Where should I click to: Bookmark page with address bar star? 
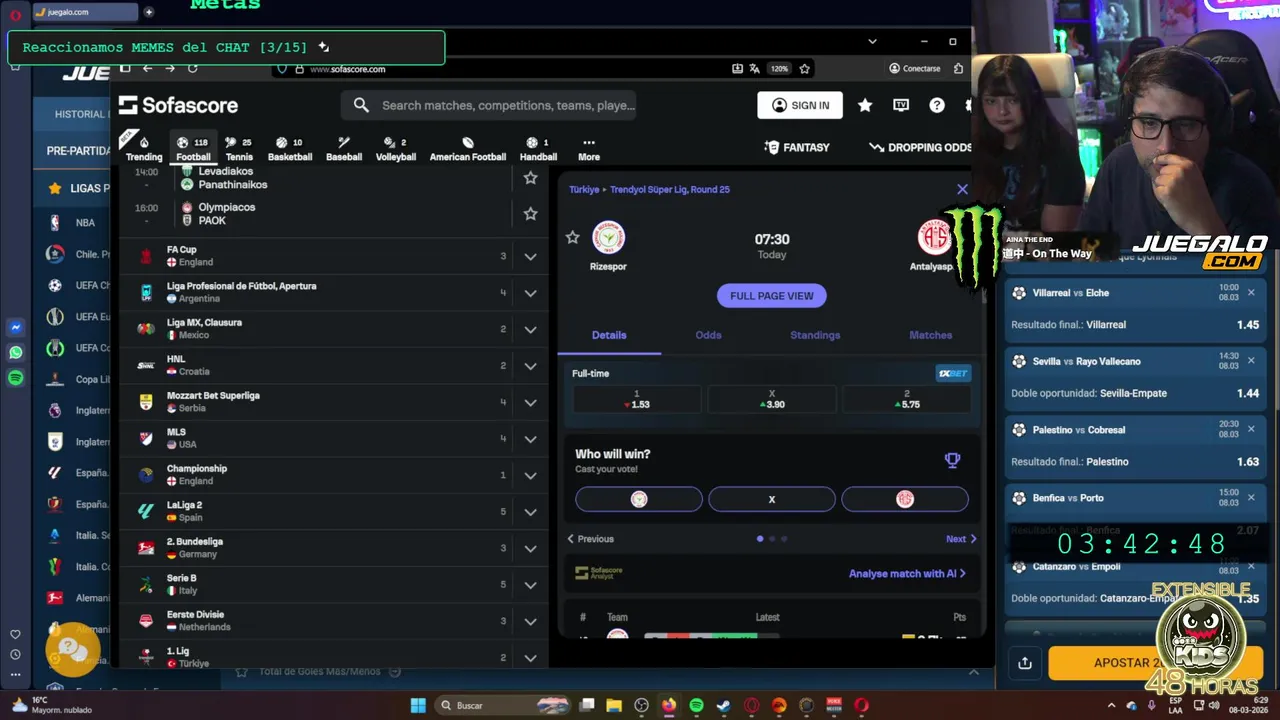point(804,68)
